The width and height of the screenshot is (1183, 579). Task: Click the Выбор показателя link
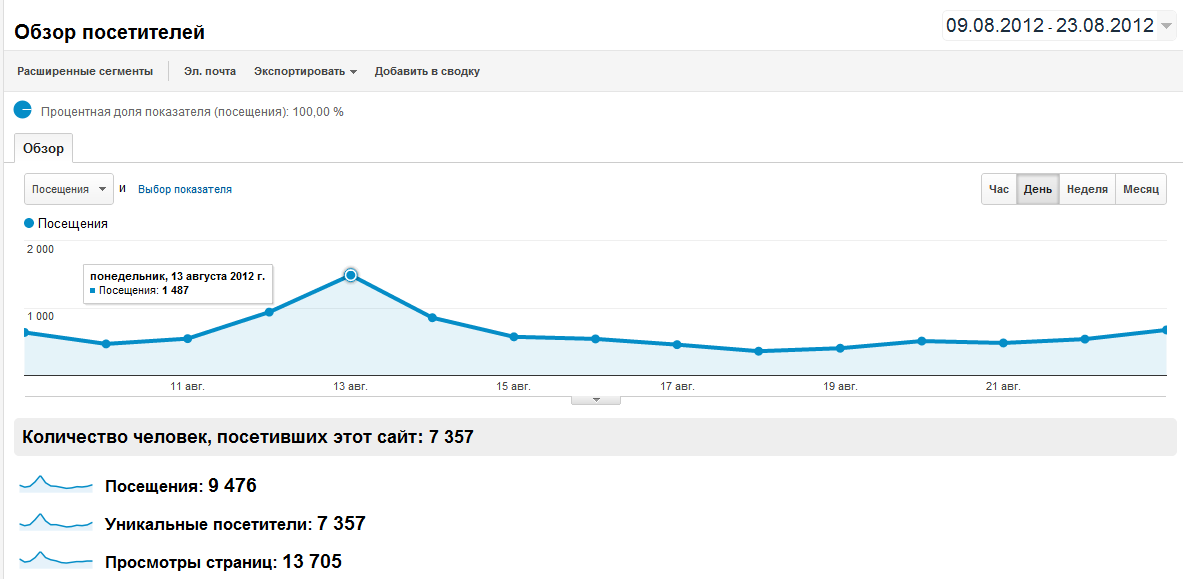(185, 189)
